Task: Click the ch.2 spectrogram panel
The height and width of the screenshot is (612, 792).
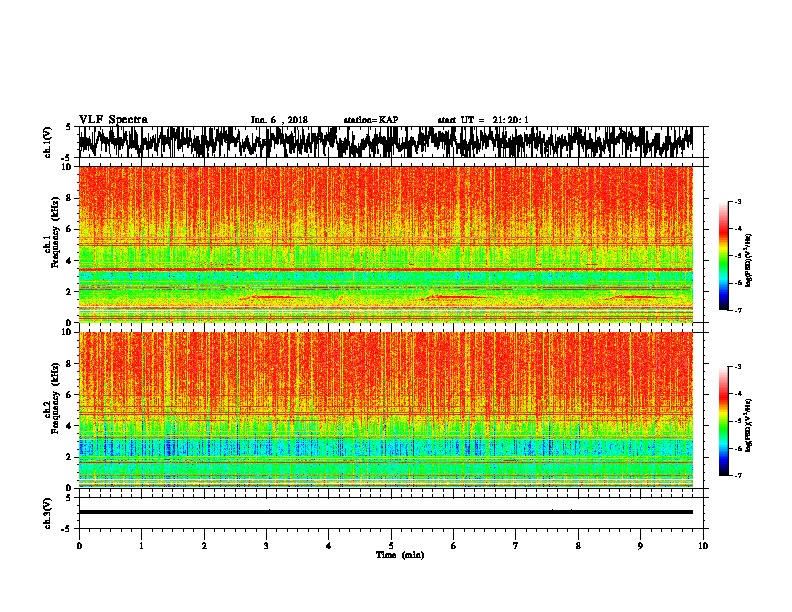Action: point(385,410)
